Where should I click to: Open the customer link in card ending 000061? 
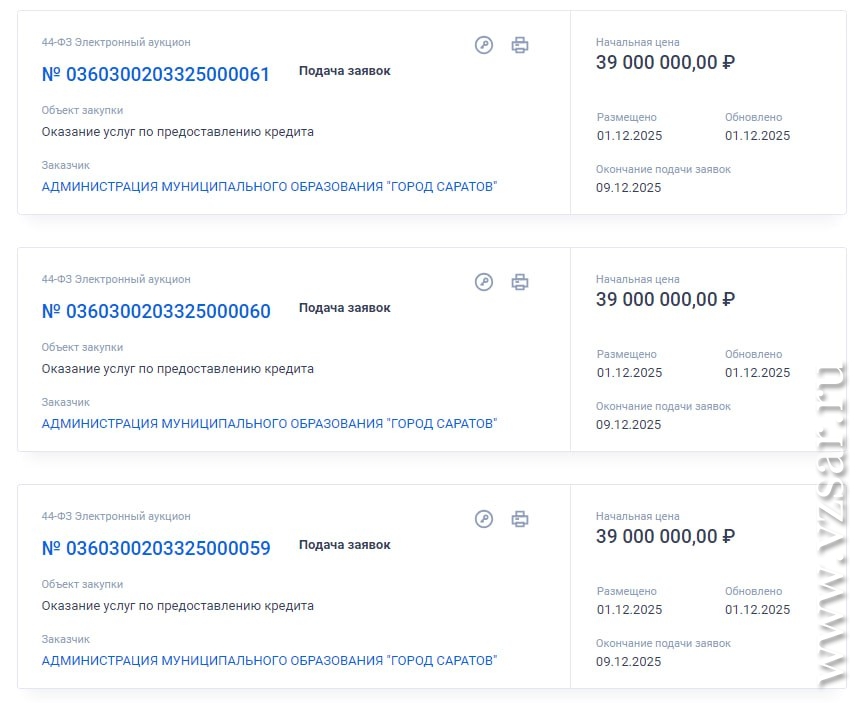(x=269, y=187)
